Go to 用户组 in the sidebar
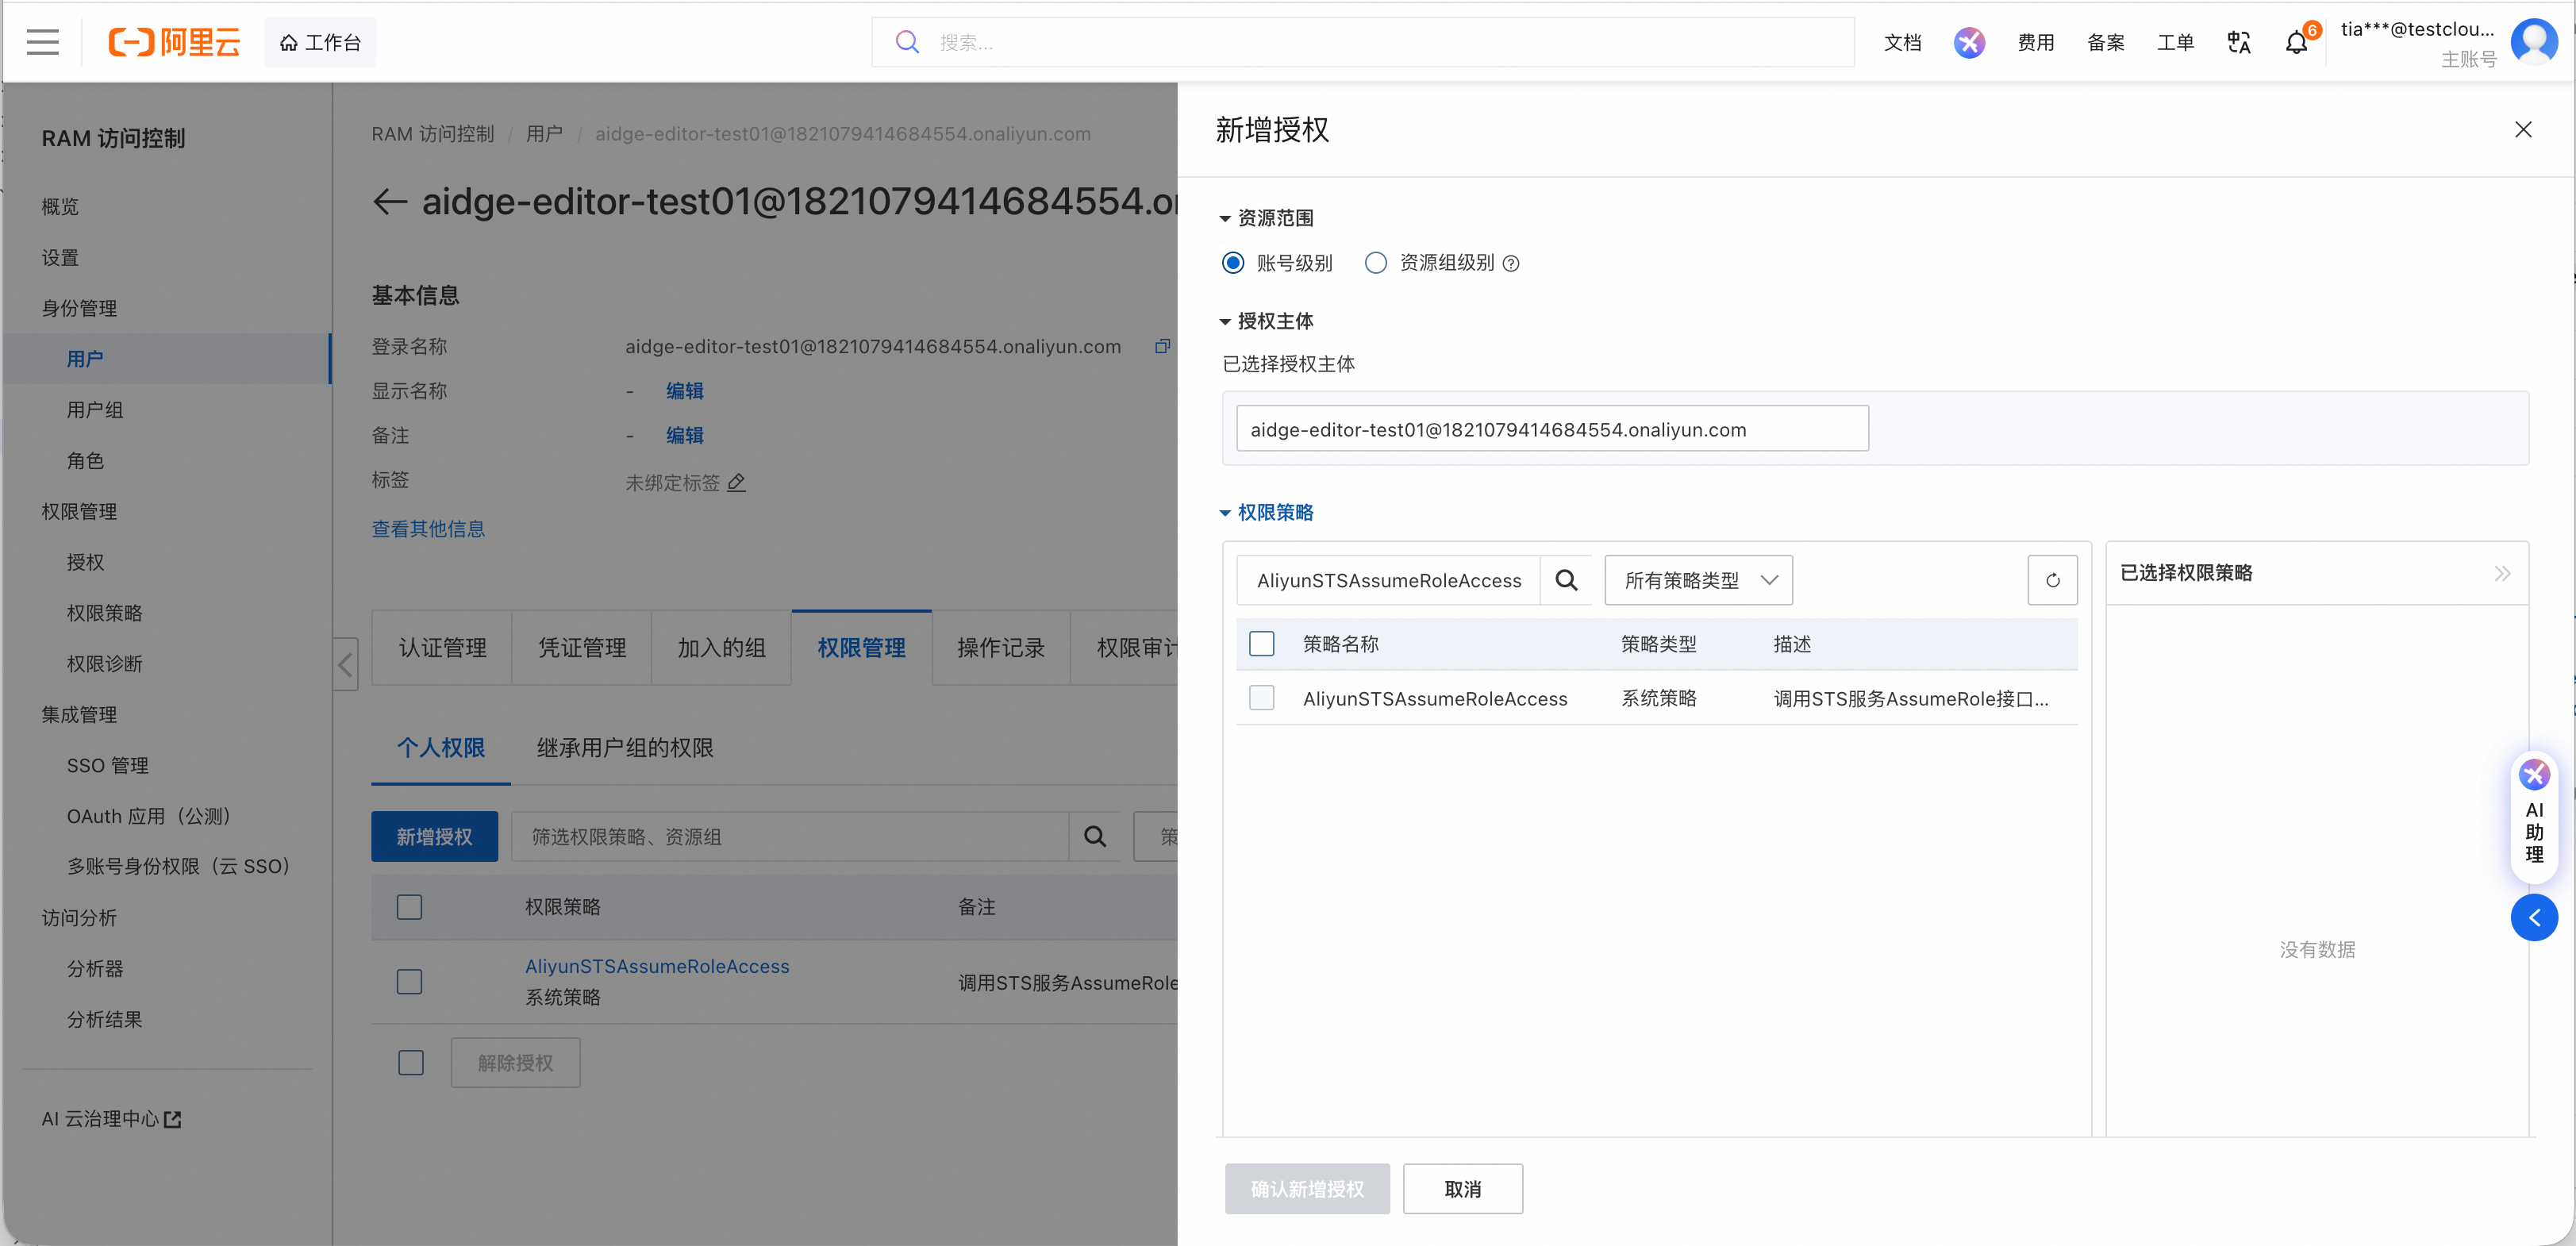 click(95, 410)
